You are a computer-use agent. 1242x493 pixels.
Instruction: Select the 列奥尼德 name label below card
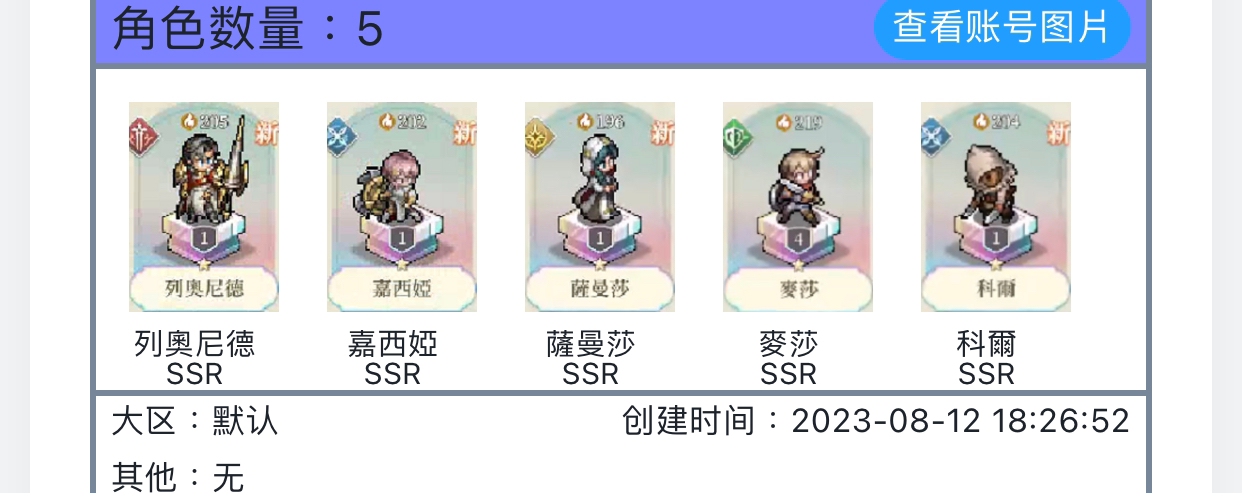click(195, 344)
